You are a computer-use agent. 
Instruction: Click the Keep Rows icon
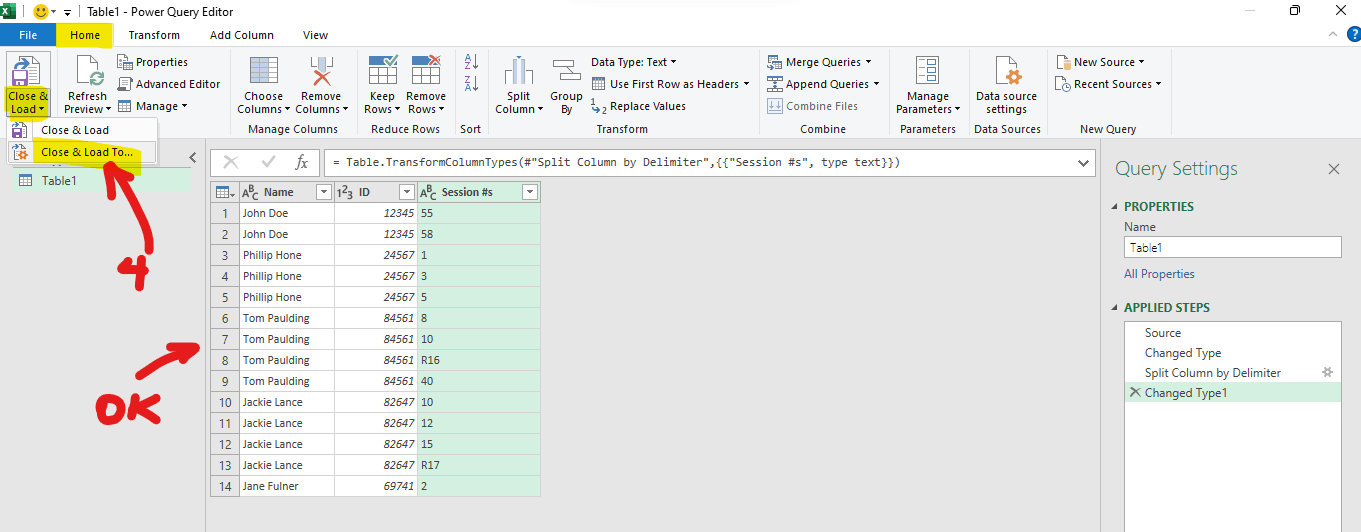pos(383,70)
